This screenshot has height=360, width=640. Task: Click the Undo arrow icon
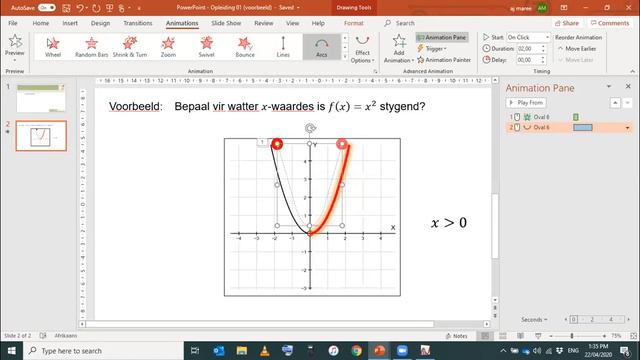click(x=80, y=8)
